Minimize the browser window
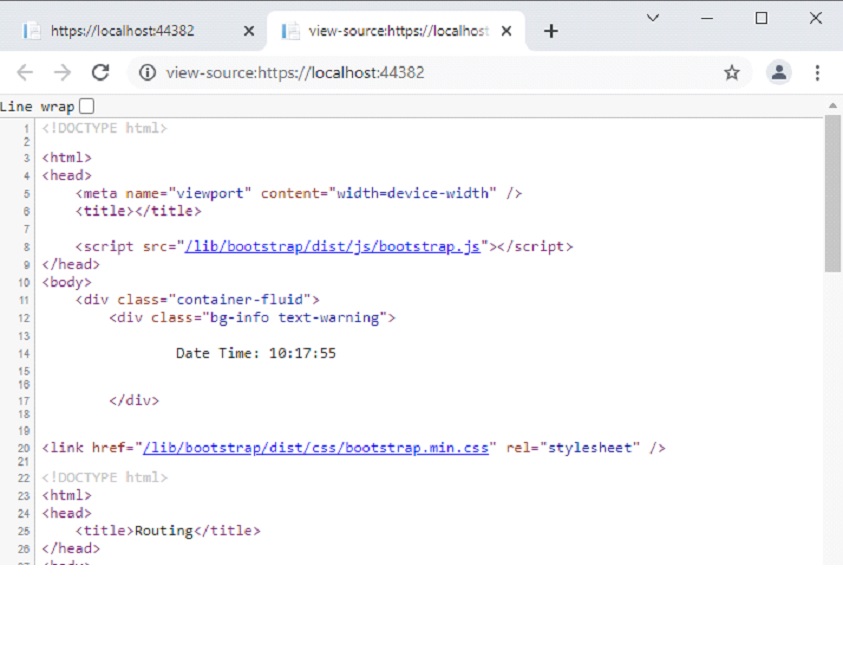Screen dimensions: 843x652 pos(707,18)
